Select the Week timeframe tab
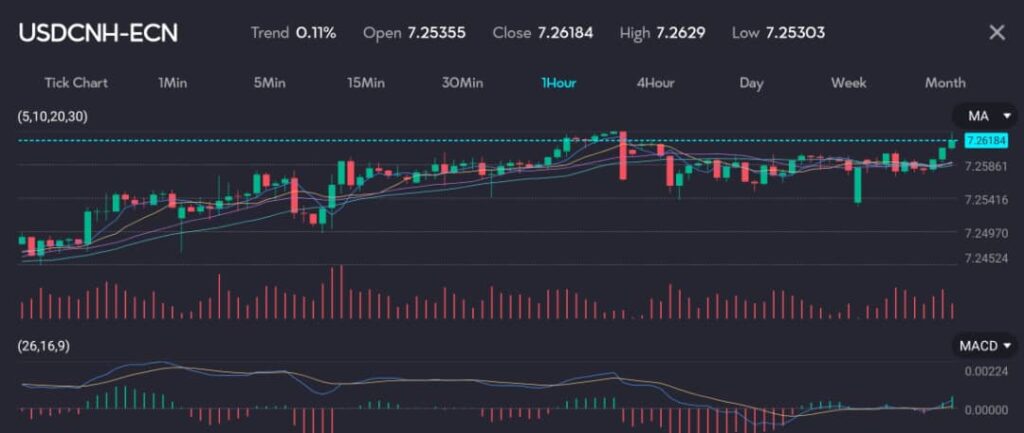The height and width of the screenshot is (433, 1024). pyautogui.click(x=848, y=83)
